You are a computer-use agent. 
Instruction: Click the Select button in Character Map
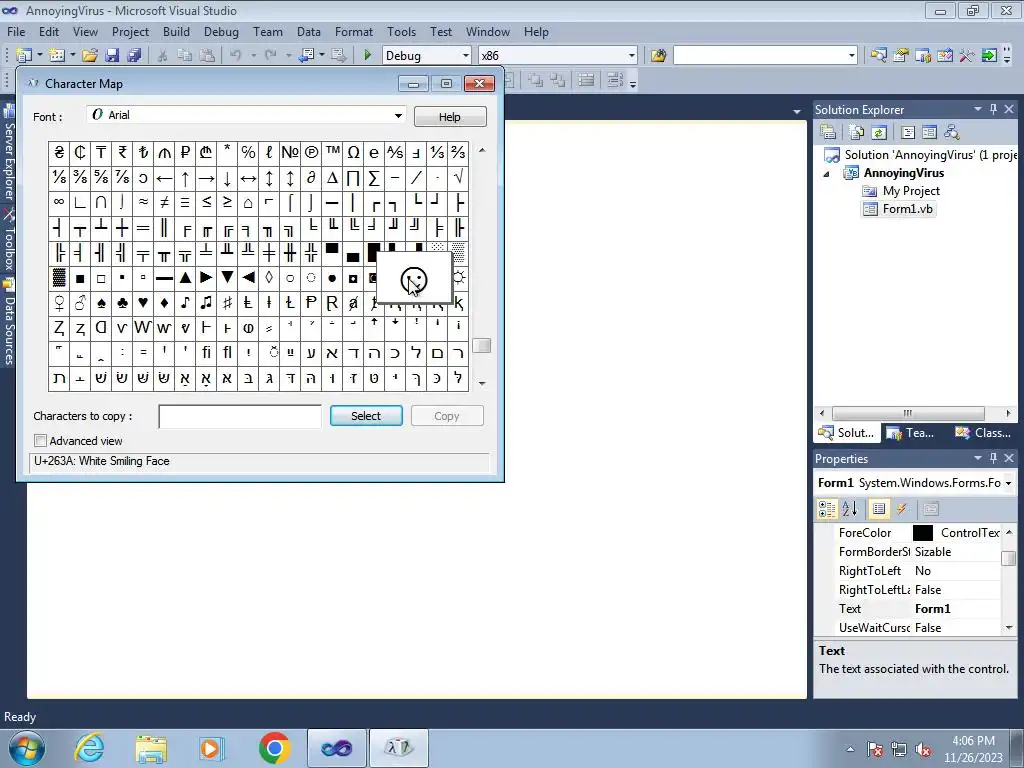point(366,416)
